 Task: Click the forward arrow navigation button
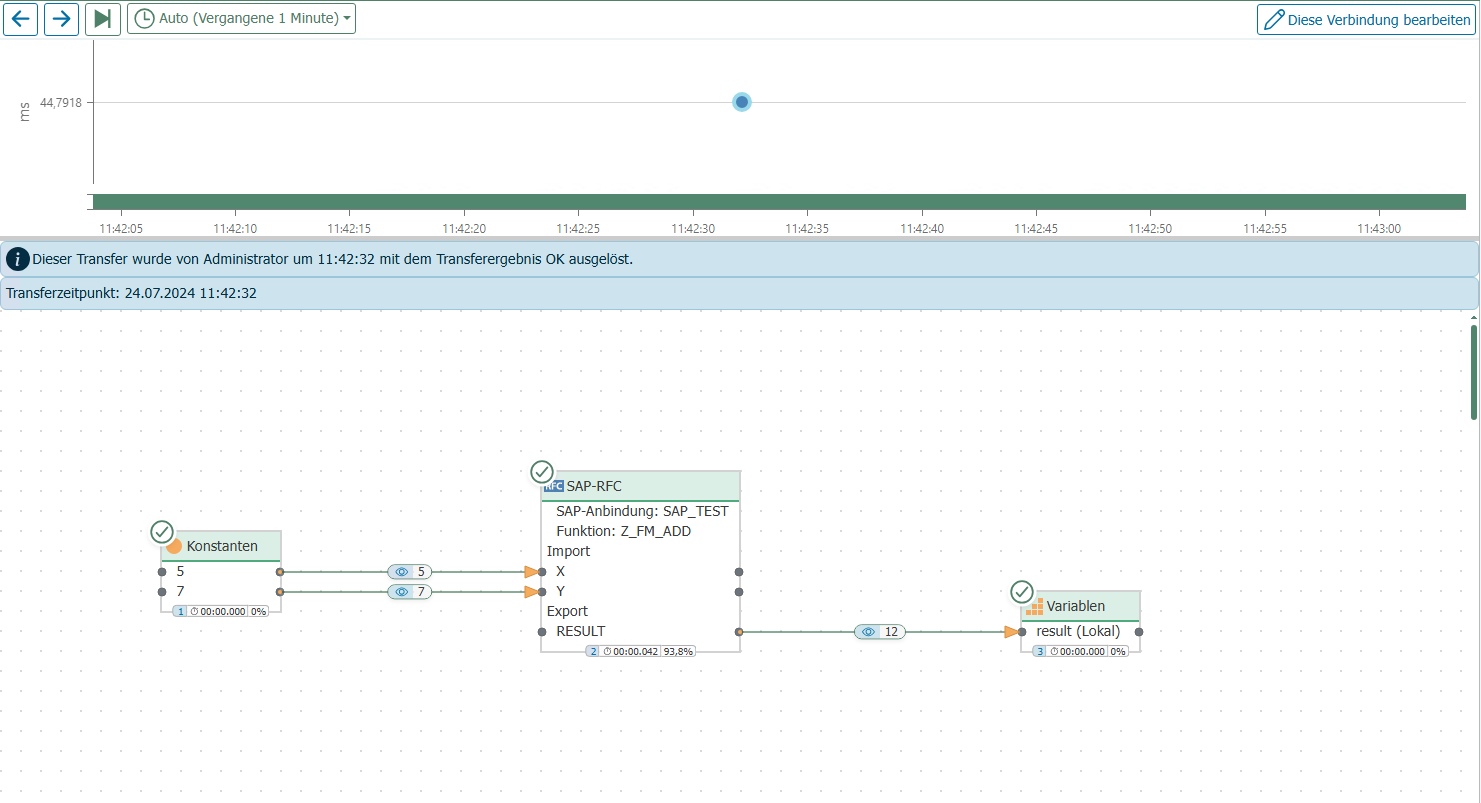pyautogui.click(x=62, y=19)
